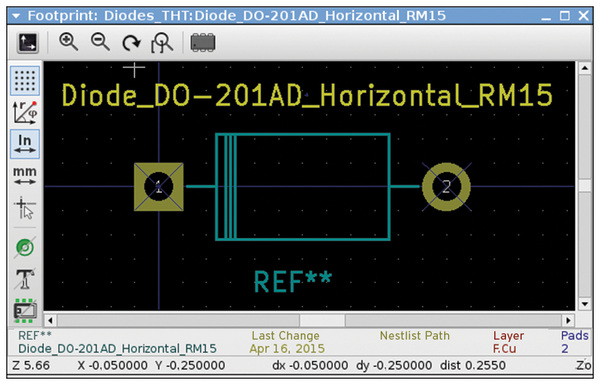
Task: Click the vertical scrollbar up arrow
Action: [x=584, y=69]
